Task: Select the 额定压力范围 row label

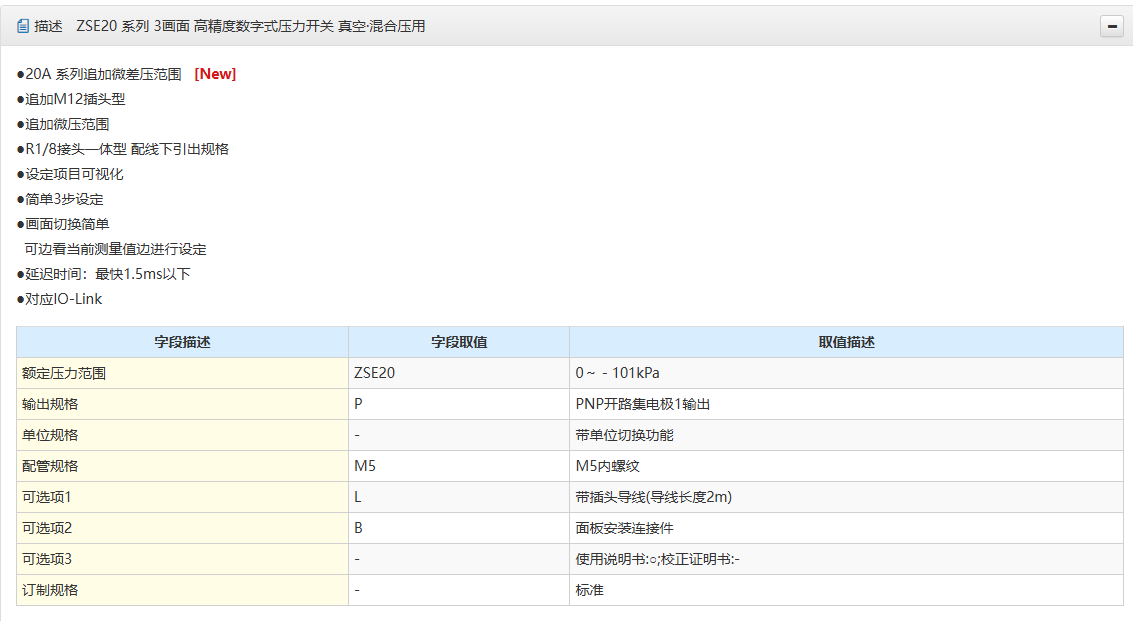Action: [x=64, y=373]
